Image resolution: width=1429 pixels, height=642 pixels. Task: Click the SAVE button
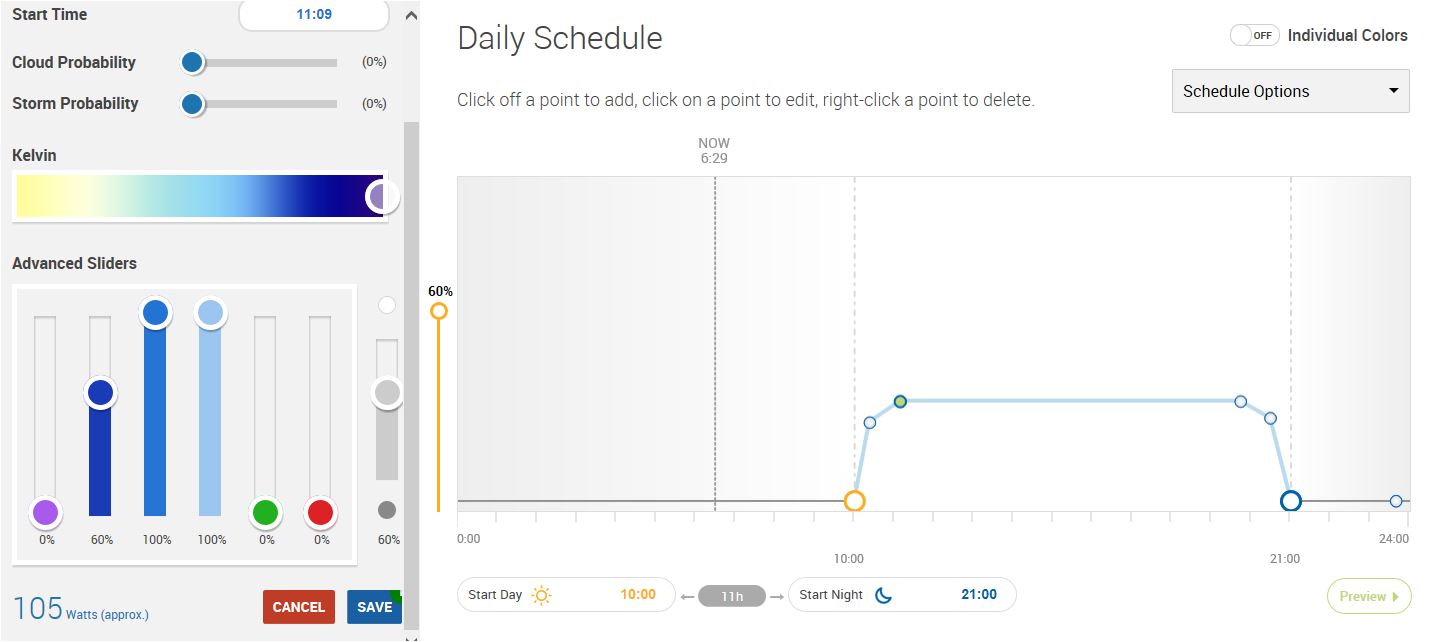[x=374, y=607]
